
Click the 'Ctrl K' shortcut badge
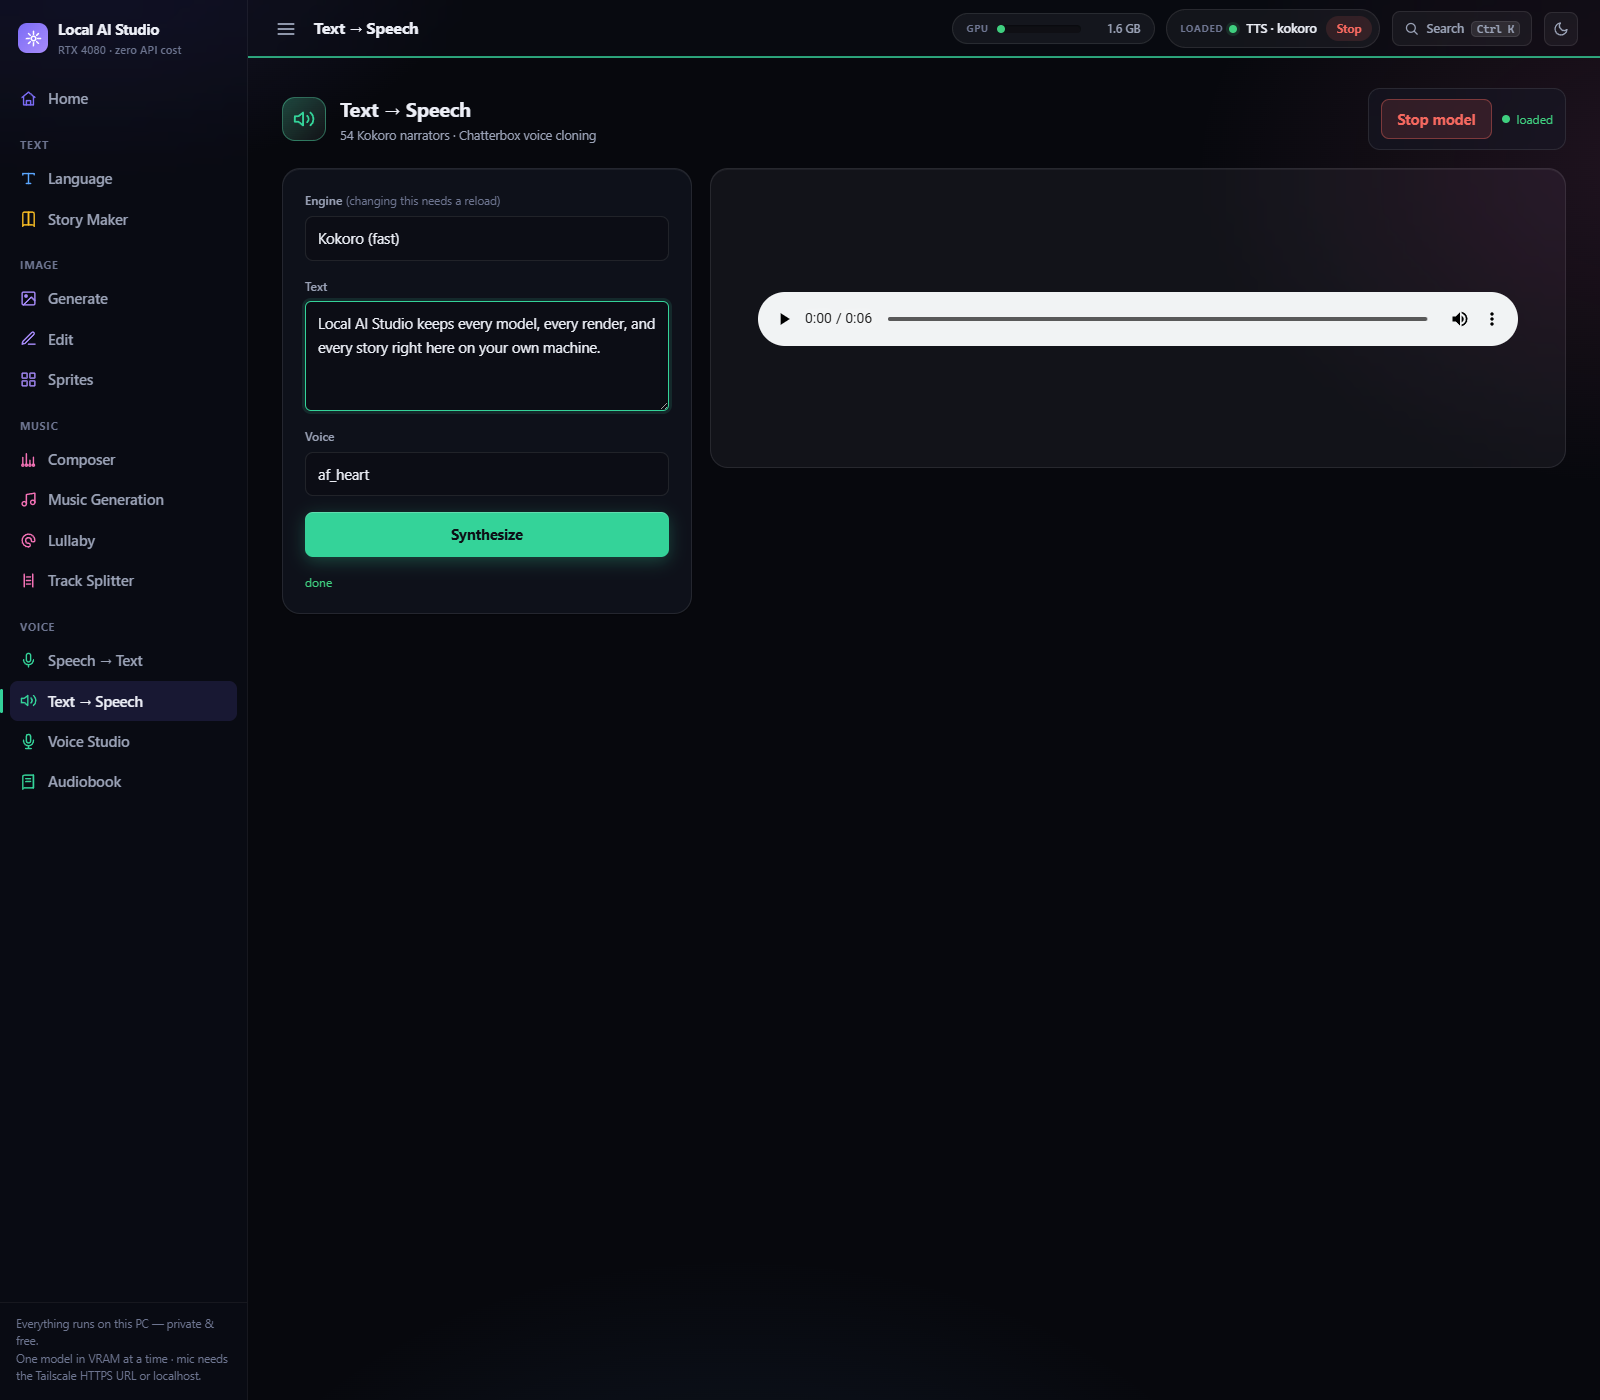point(1495,29)
